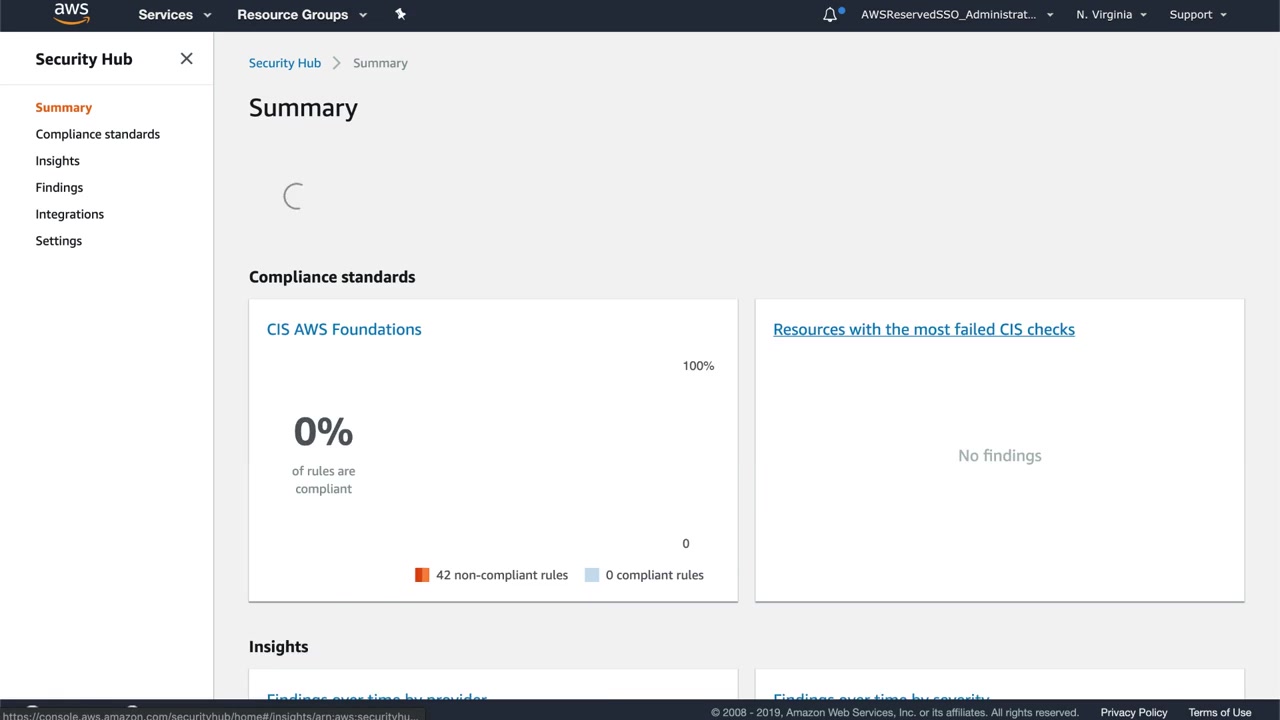Click the AWS logo home icon
This screenshot has width=1280, height=720.
(71, 13)
